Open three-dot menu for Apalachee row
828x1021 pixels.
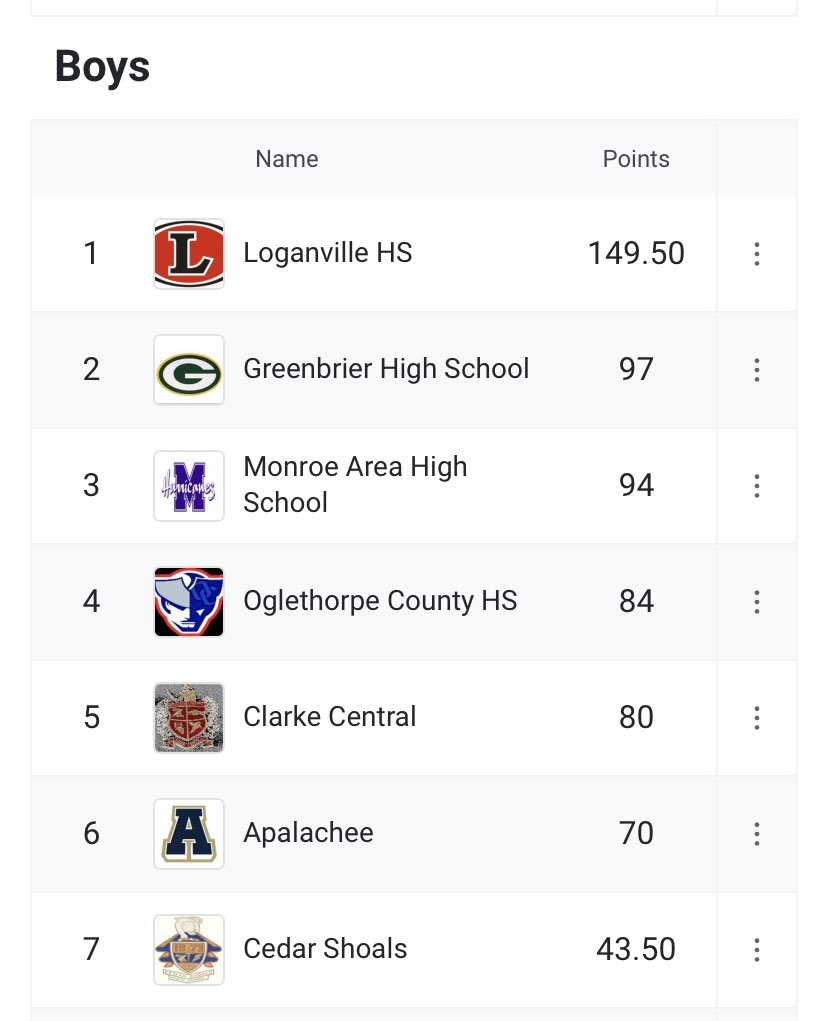coord(756,833)
